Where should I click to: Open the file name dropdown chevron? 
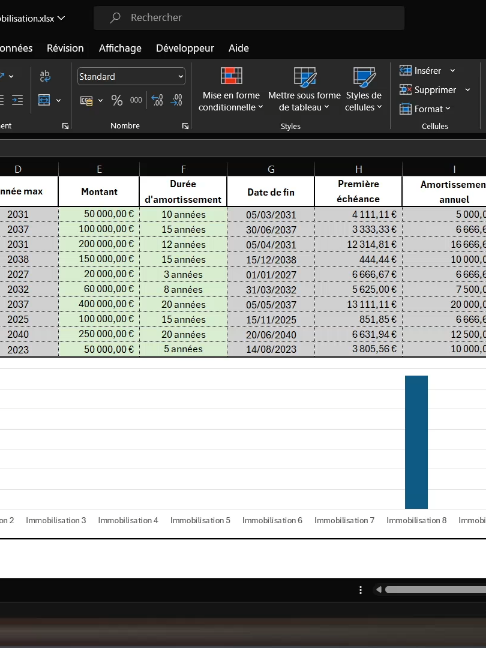[61, 18]
